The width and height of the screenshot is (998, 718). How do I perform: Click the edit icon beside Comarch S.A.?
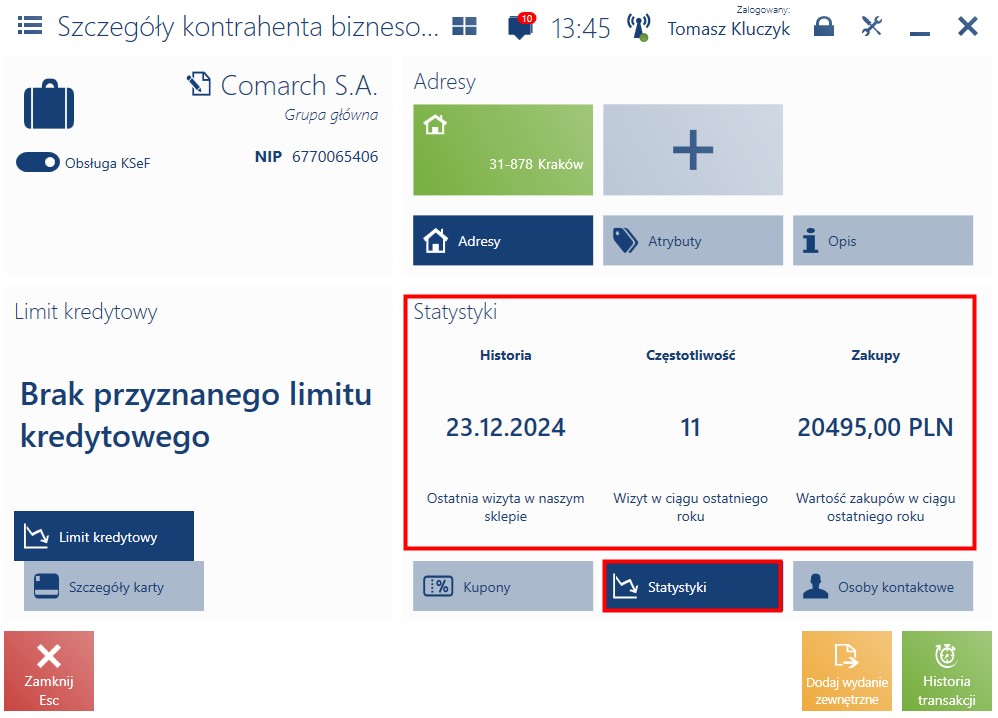click(199, 84)
